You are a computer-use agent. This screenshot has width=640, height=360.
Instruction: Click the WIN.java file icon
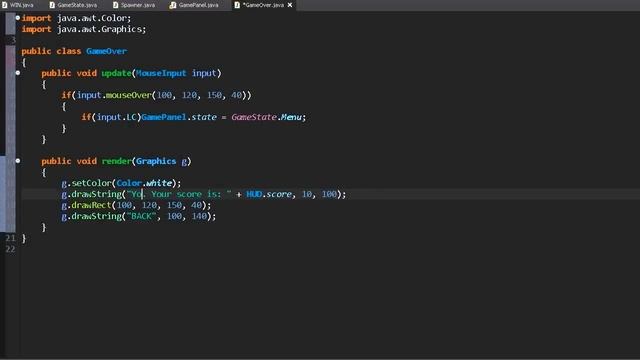(x=4, y=5)
